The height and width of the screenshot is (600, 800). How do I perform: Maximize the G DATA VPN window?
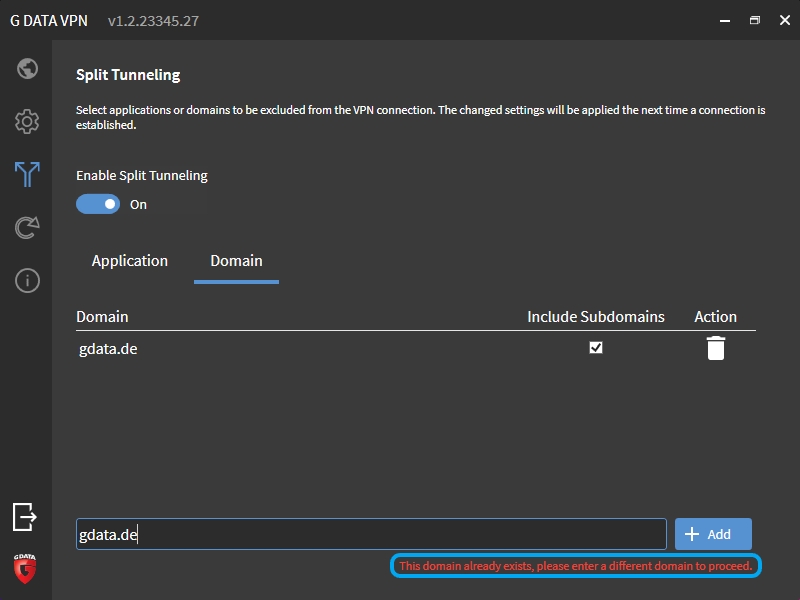coord(755,20)
